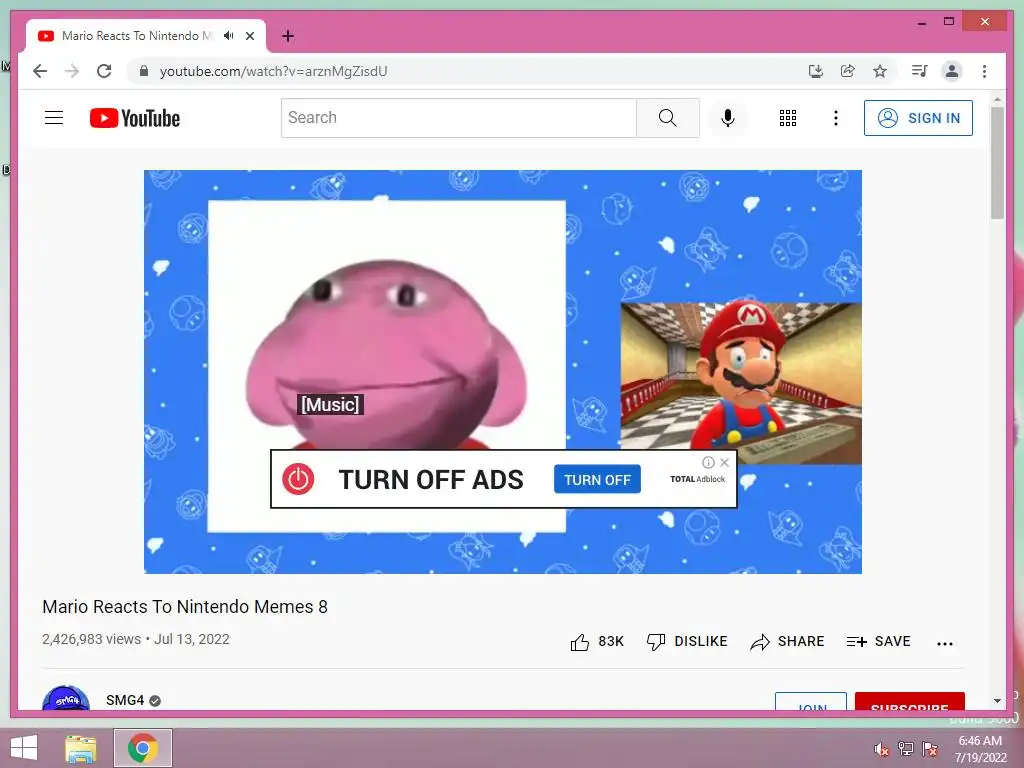Viewport: 1024px width, 768px height.
Task: Click the DISLIKE button
Action: (x=687, y=642)
